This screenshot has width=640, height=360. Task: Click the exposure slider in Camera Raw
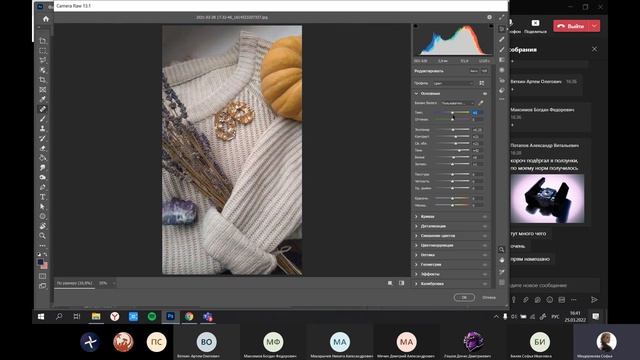pos(453,130)
